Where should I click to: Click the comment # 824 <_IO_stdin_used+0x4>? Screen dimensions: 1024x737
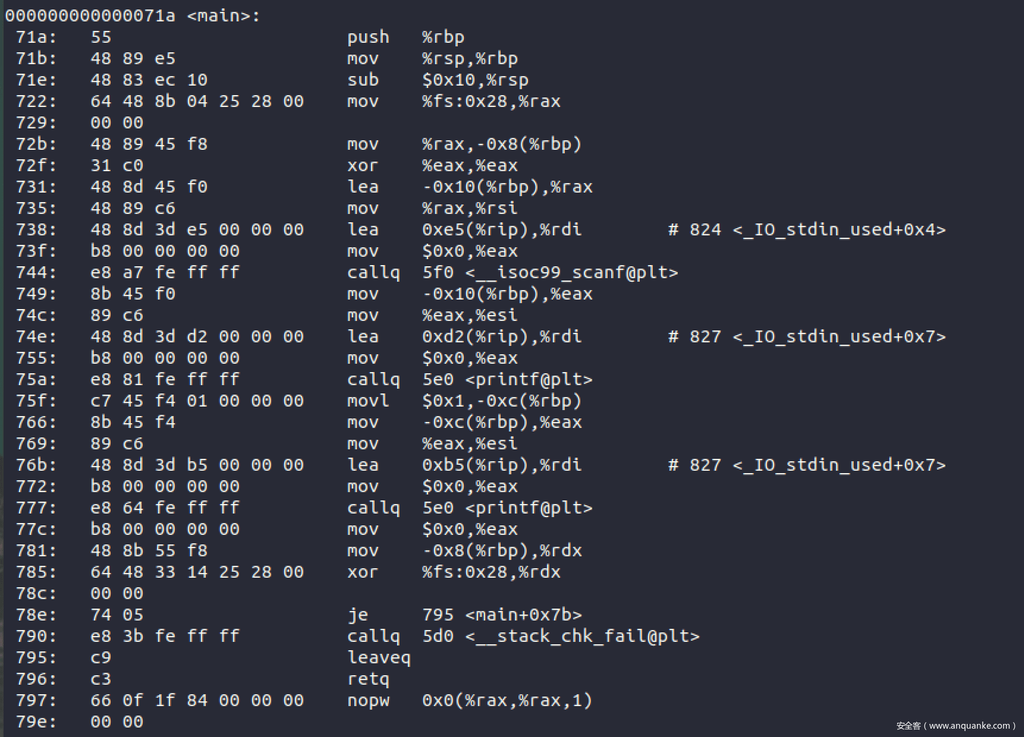(806, 230)
